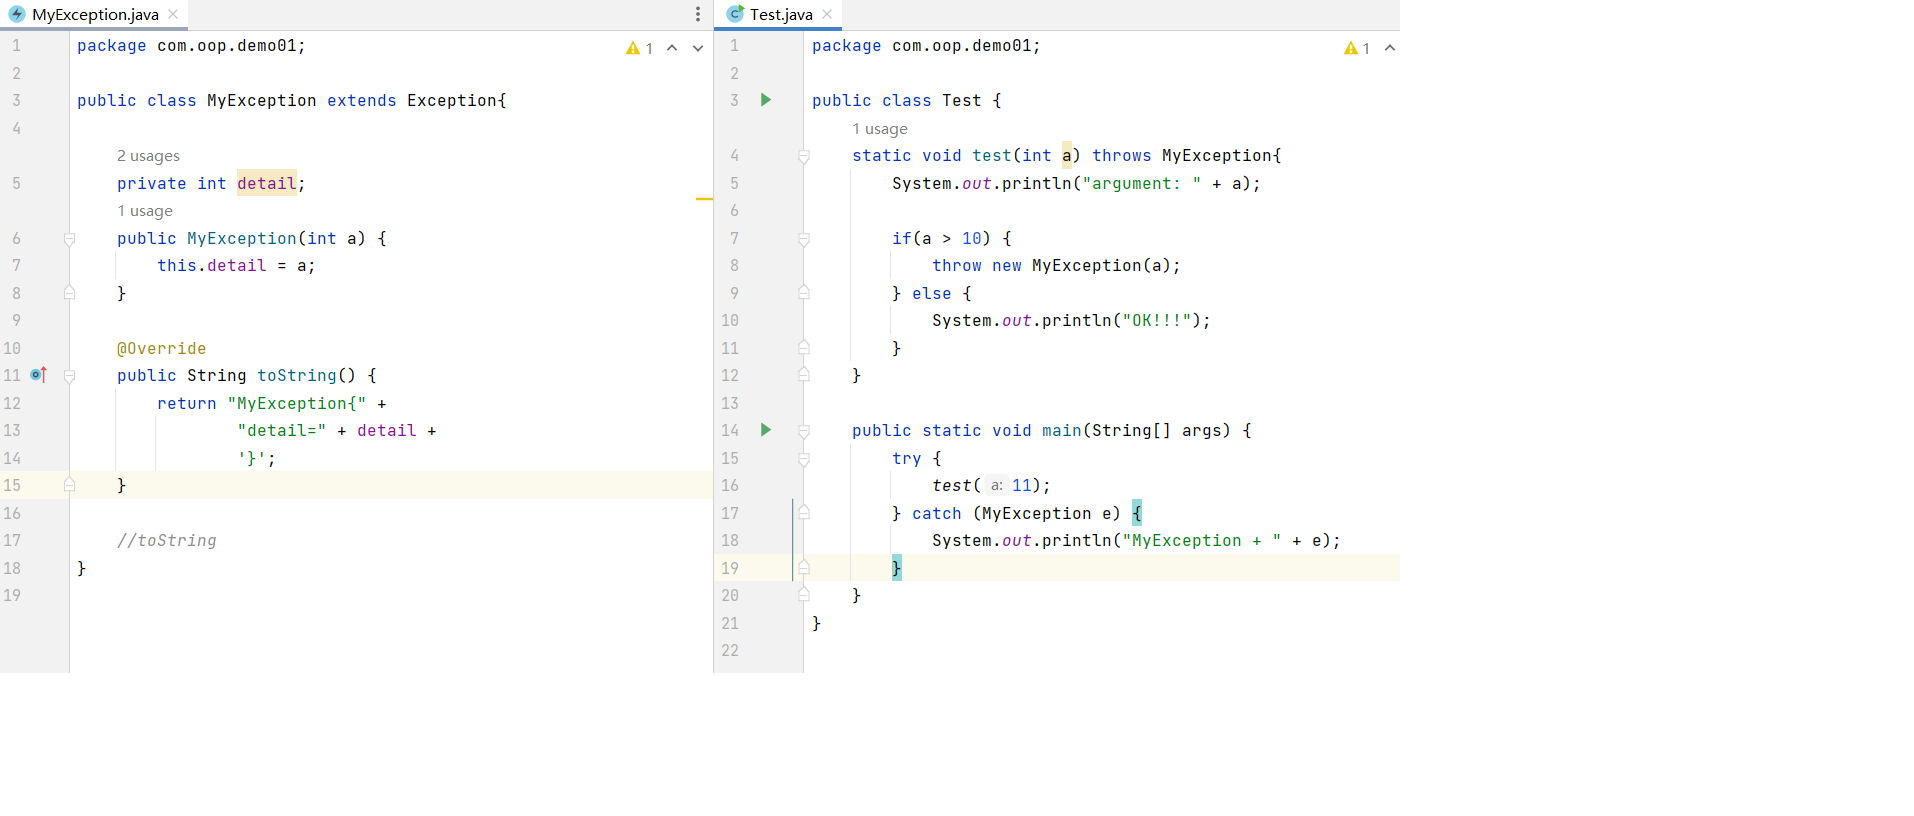Click fold end marker of toString method

tap(69, 485)
